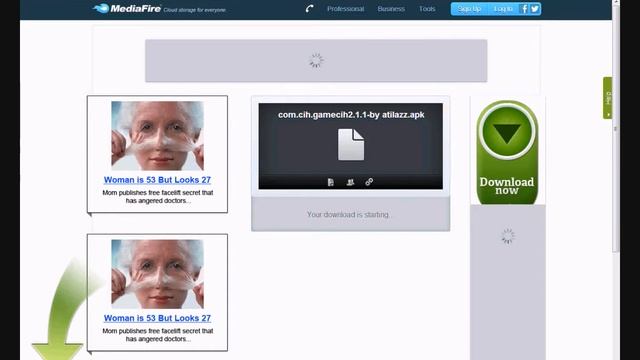Open upper 'Woman is 53 But Looks 27' link
Image resolution: width=640 pixels, height=360 pixels.
click(x=157, y=180)
